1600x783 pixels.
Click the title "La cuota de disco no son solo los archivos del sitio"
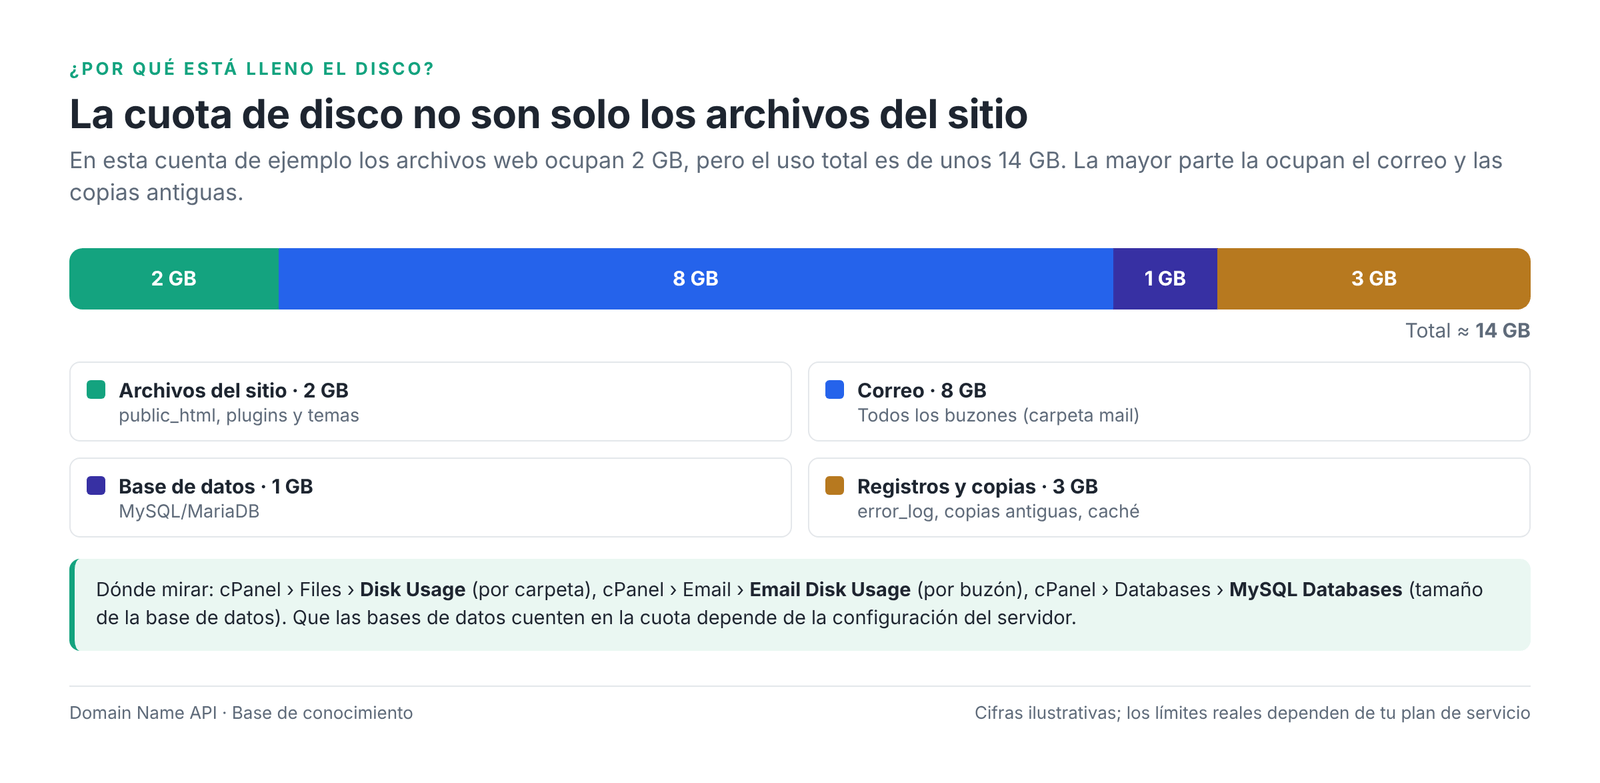(548, 115)
